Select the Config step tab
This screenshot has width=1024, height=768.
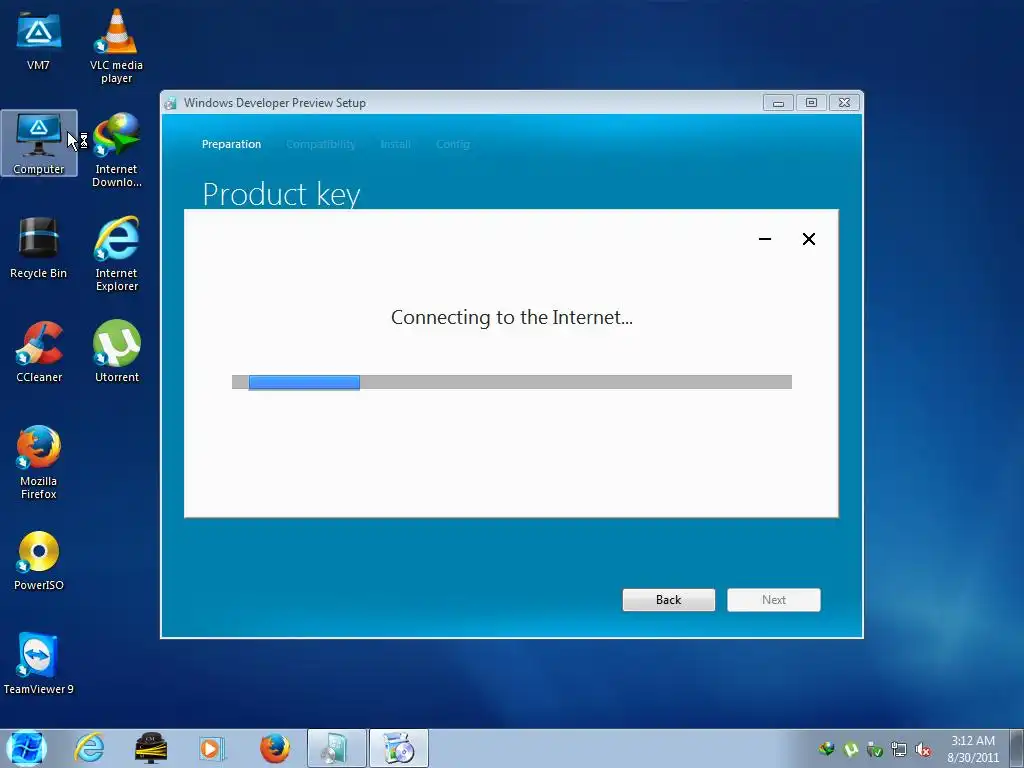453,144
